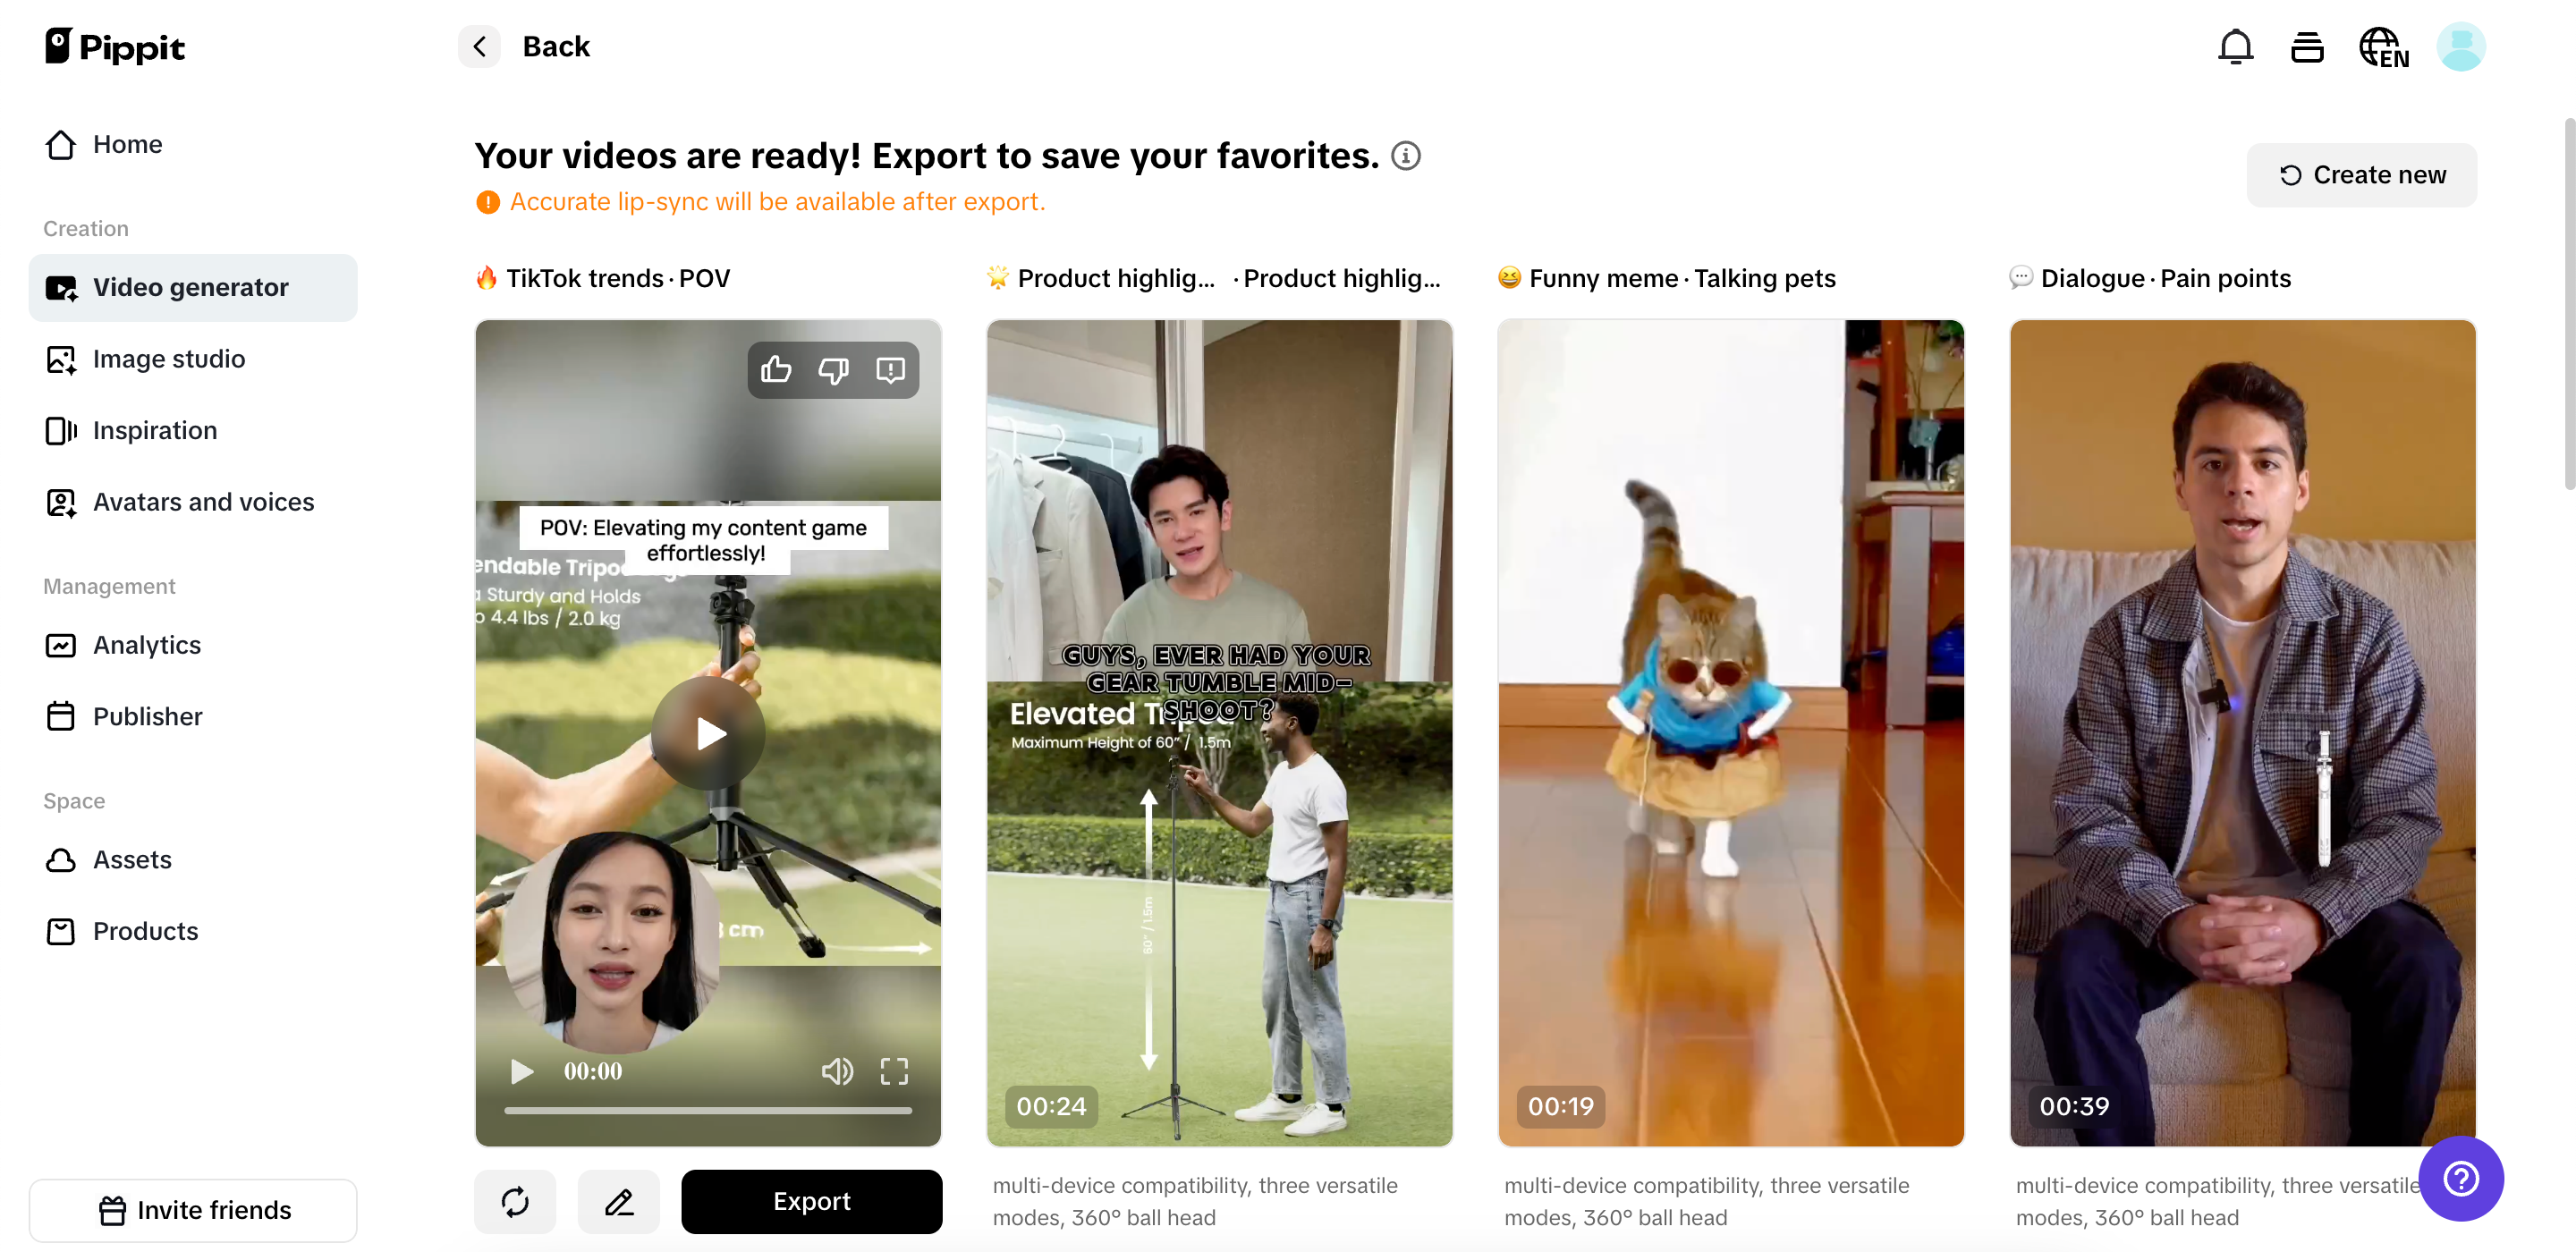Image resolution: width=2576 pixels, height=1252 pixels.
Task: Play the video from the control bar
Action: coord(521,1071)
